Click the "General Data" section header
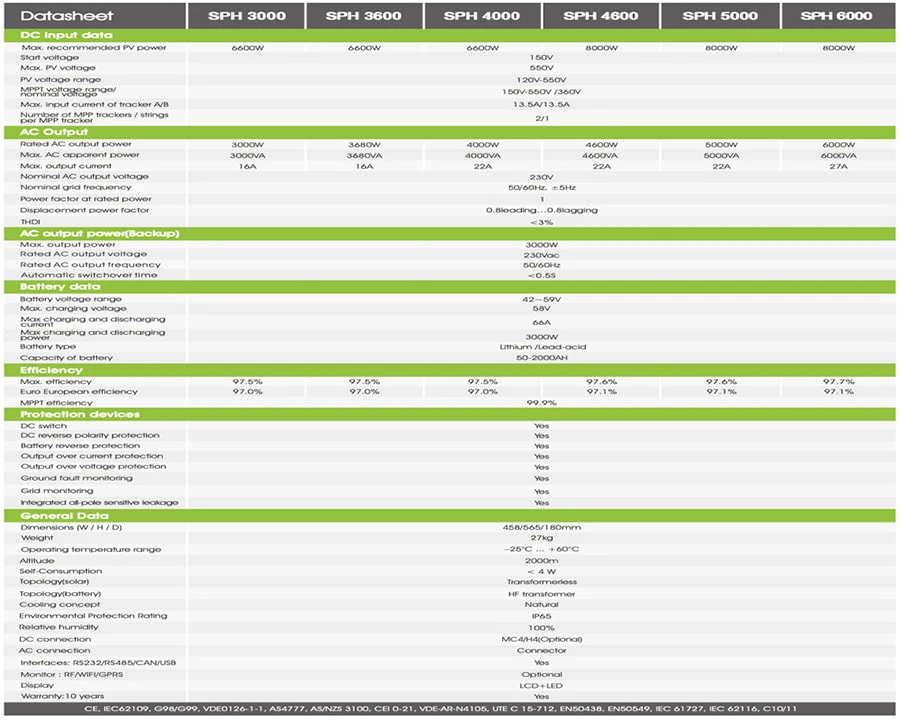900x720 pixels. [449, 516]
